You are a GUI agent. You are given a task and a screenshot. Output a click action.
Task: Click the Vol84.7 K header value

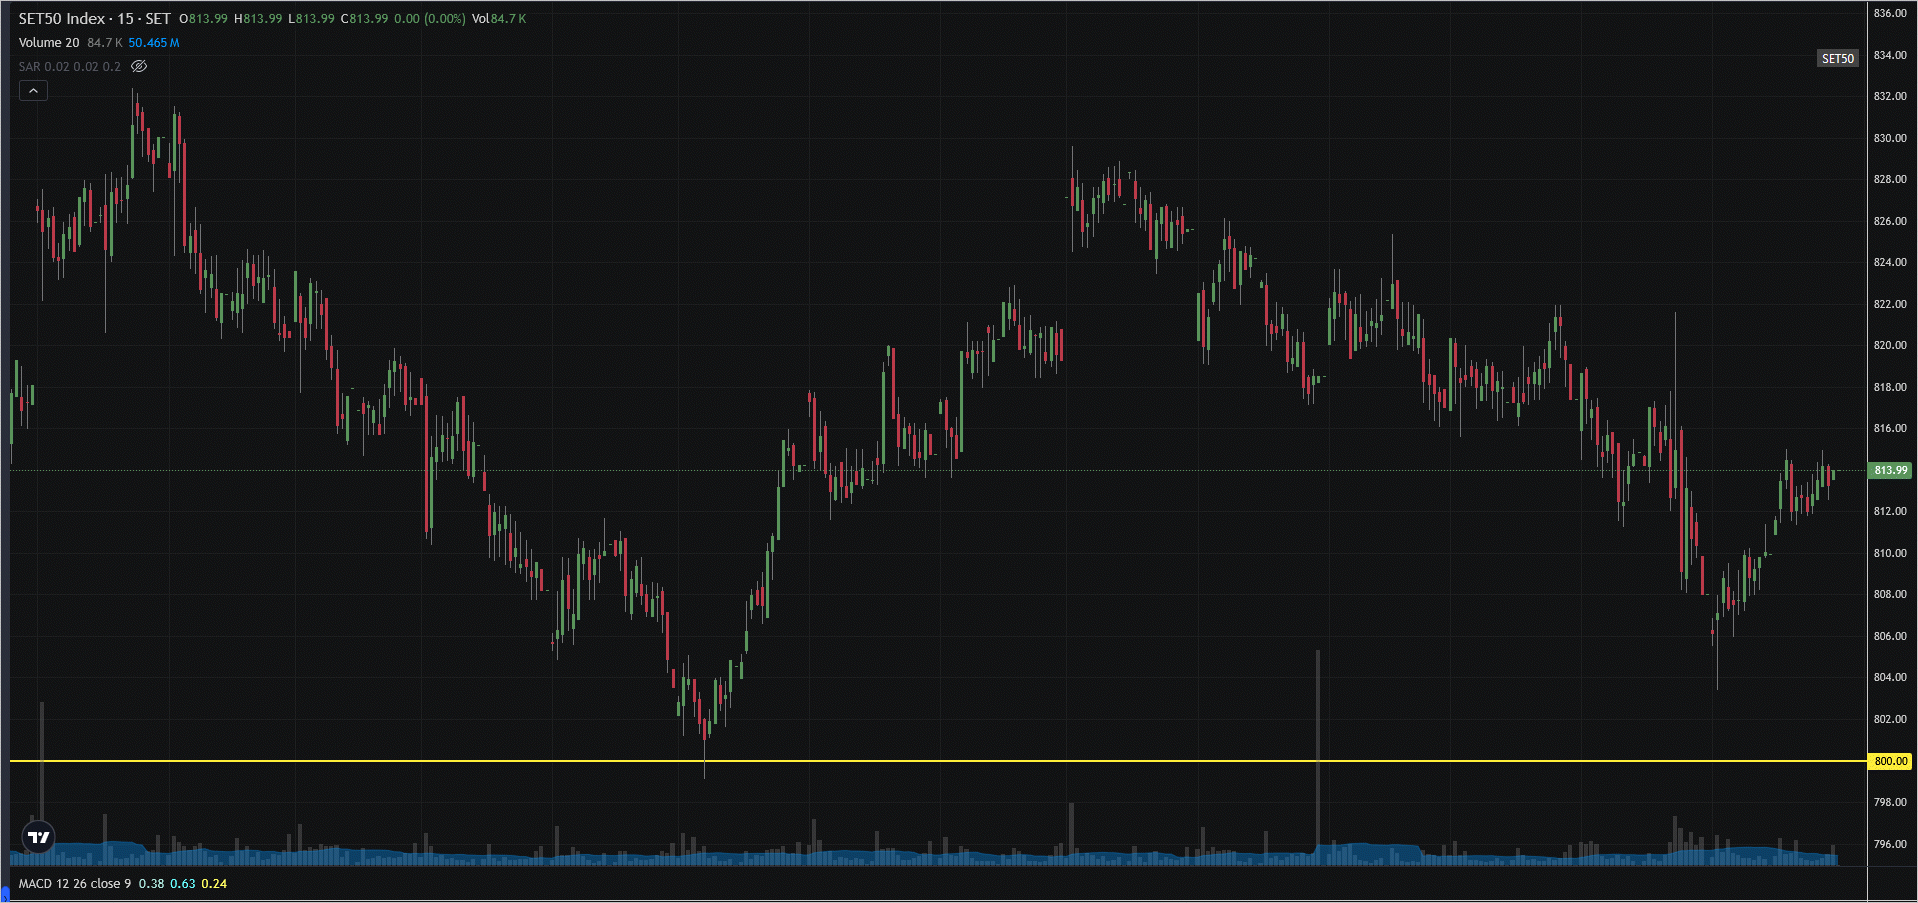(x=499, y=19)
